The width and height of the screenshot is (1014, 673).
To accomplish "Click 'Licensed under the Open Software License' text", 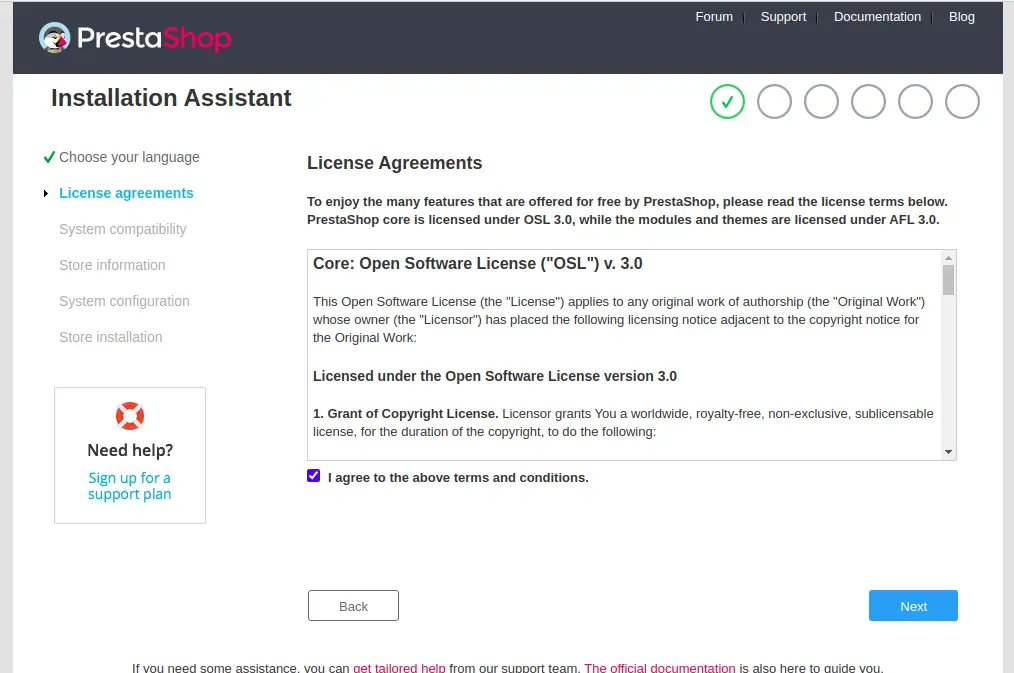I will [x=495, y=376].
